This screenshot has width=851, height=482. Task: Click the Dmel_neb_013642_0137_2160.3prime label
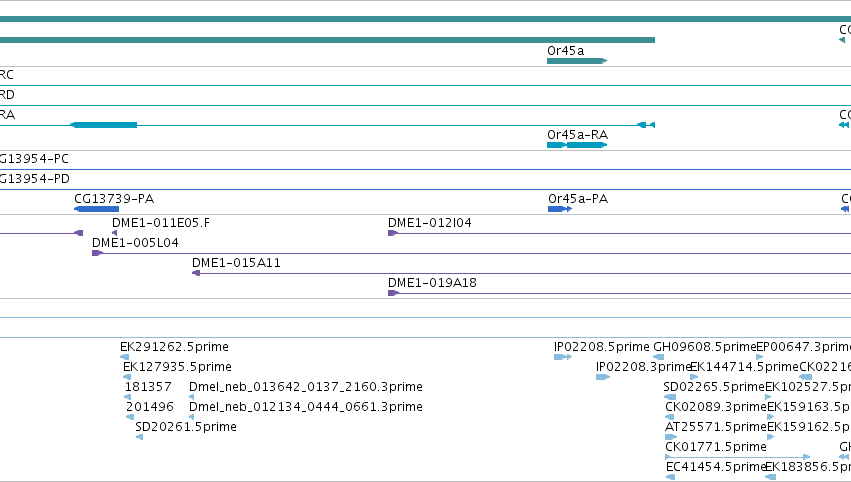click(x=306, y=386)
